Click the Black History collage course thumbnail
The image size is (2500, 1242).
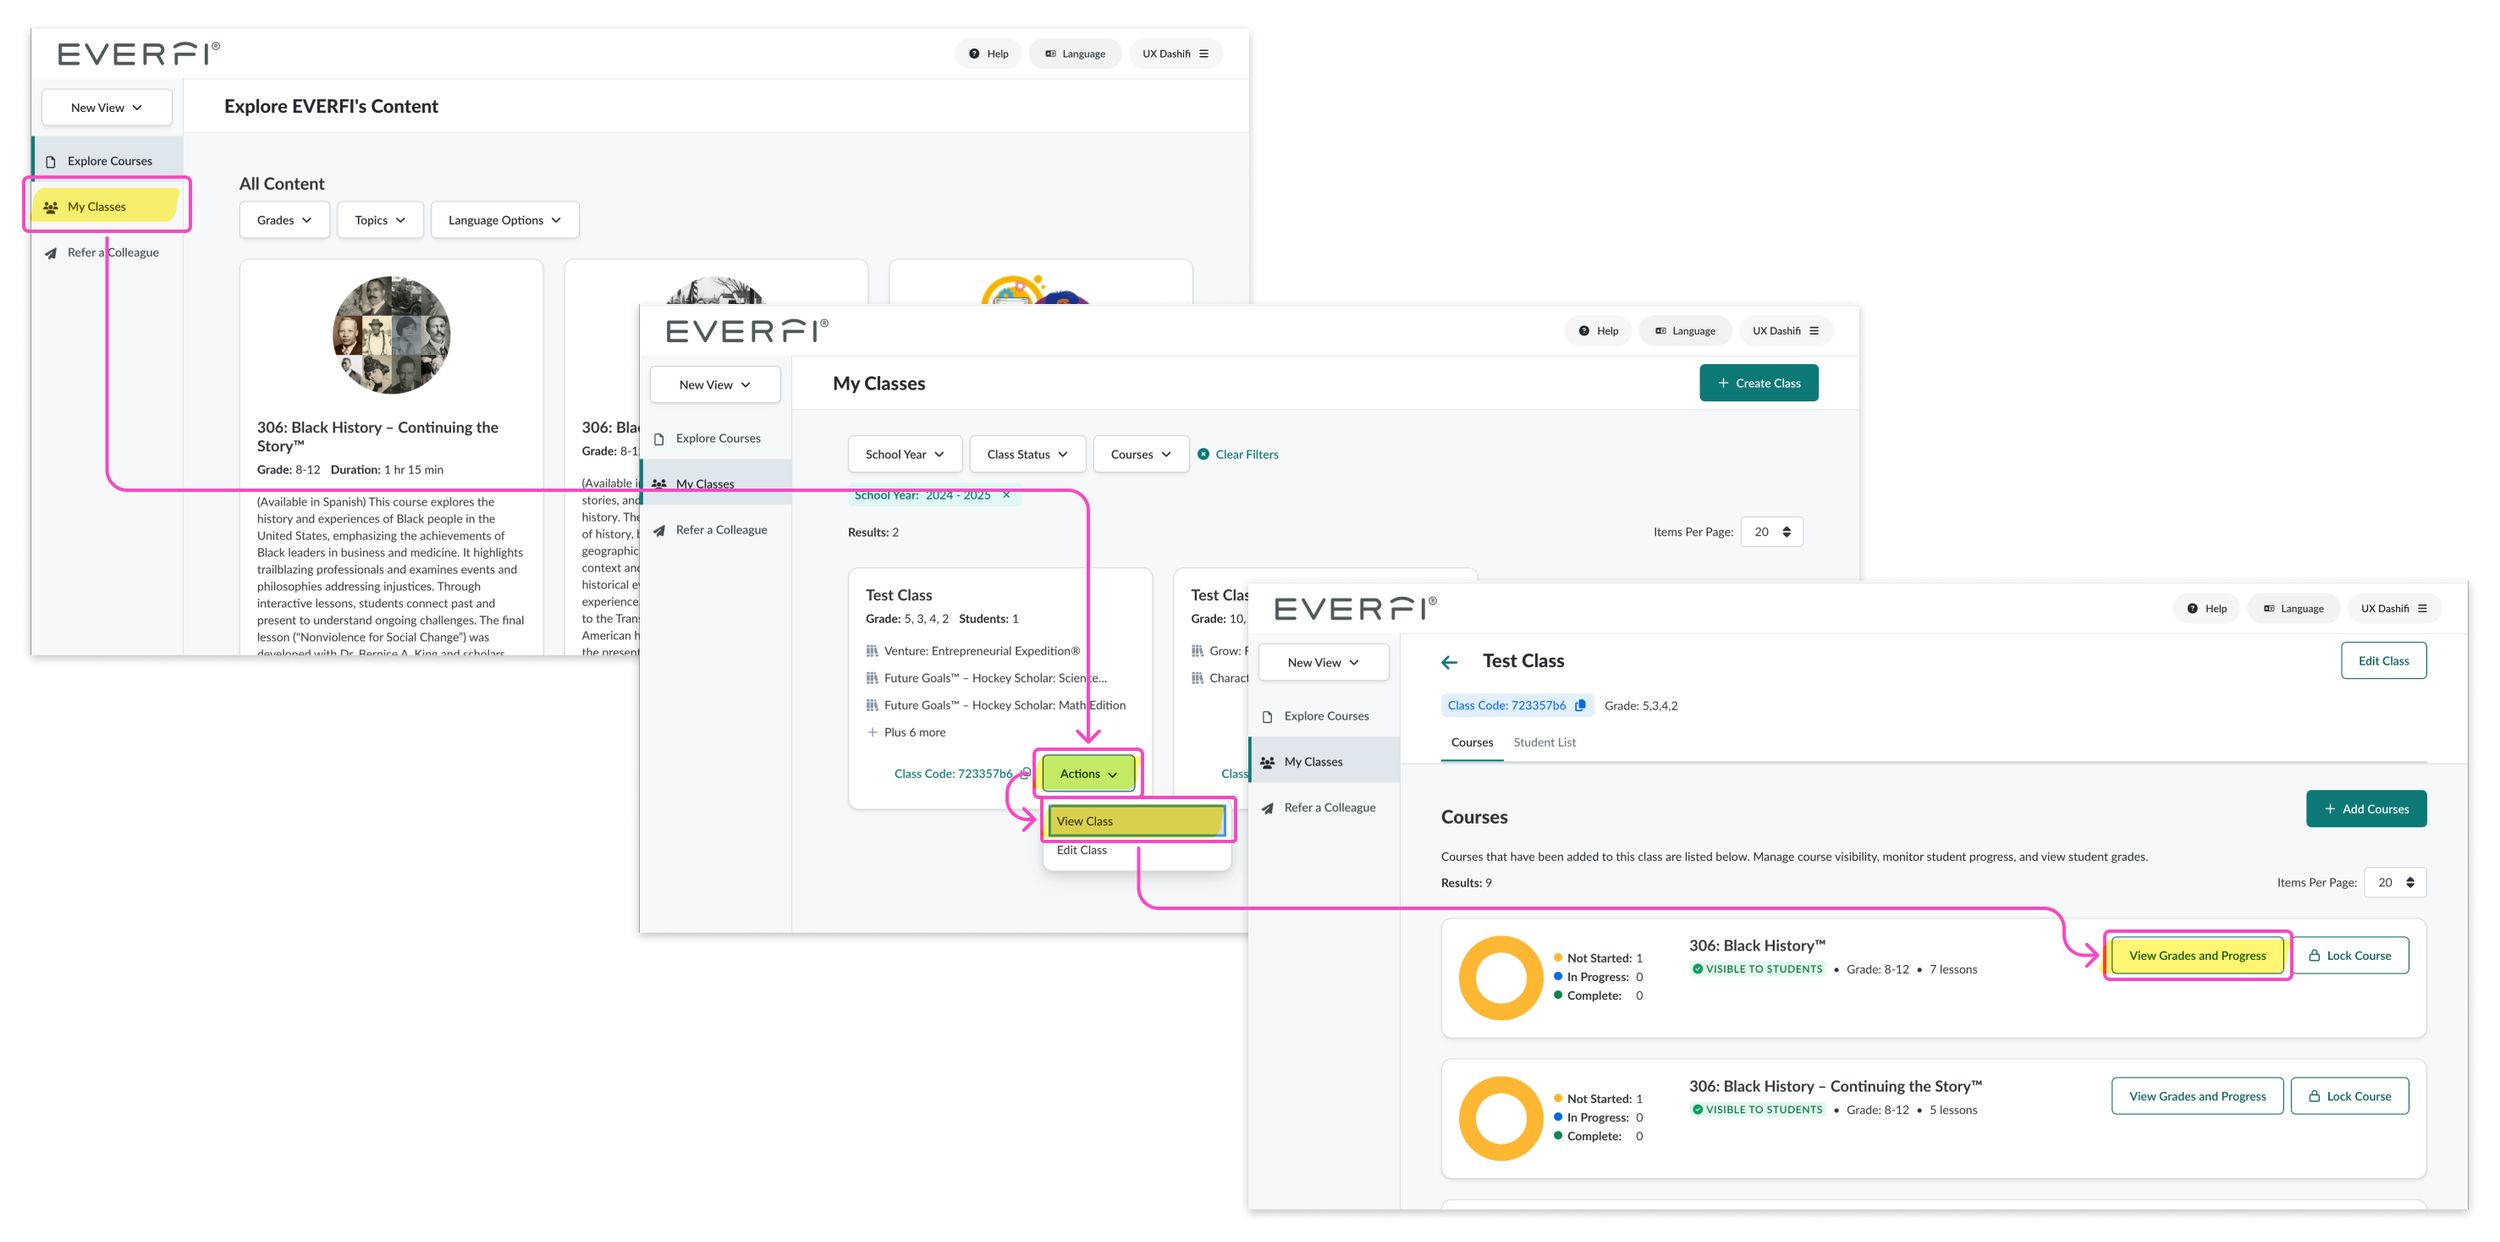click(x=391, y=335)
